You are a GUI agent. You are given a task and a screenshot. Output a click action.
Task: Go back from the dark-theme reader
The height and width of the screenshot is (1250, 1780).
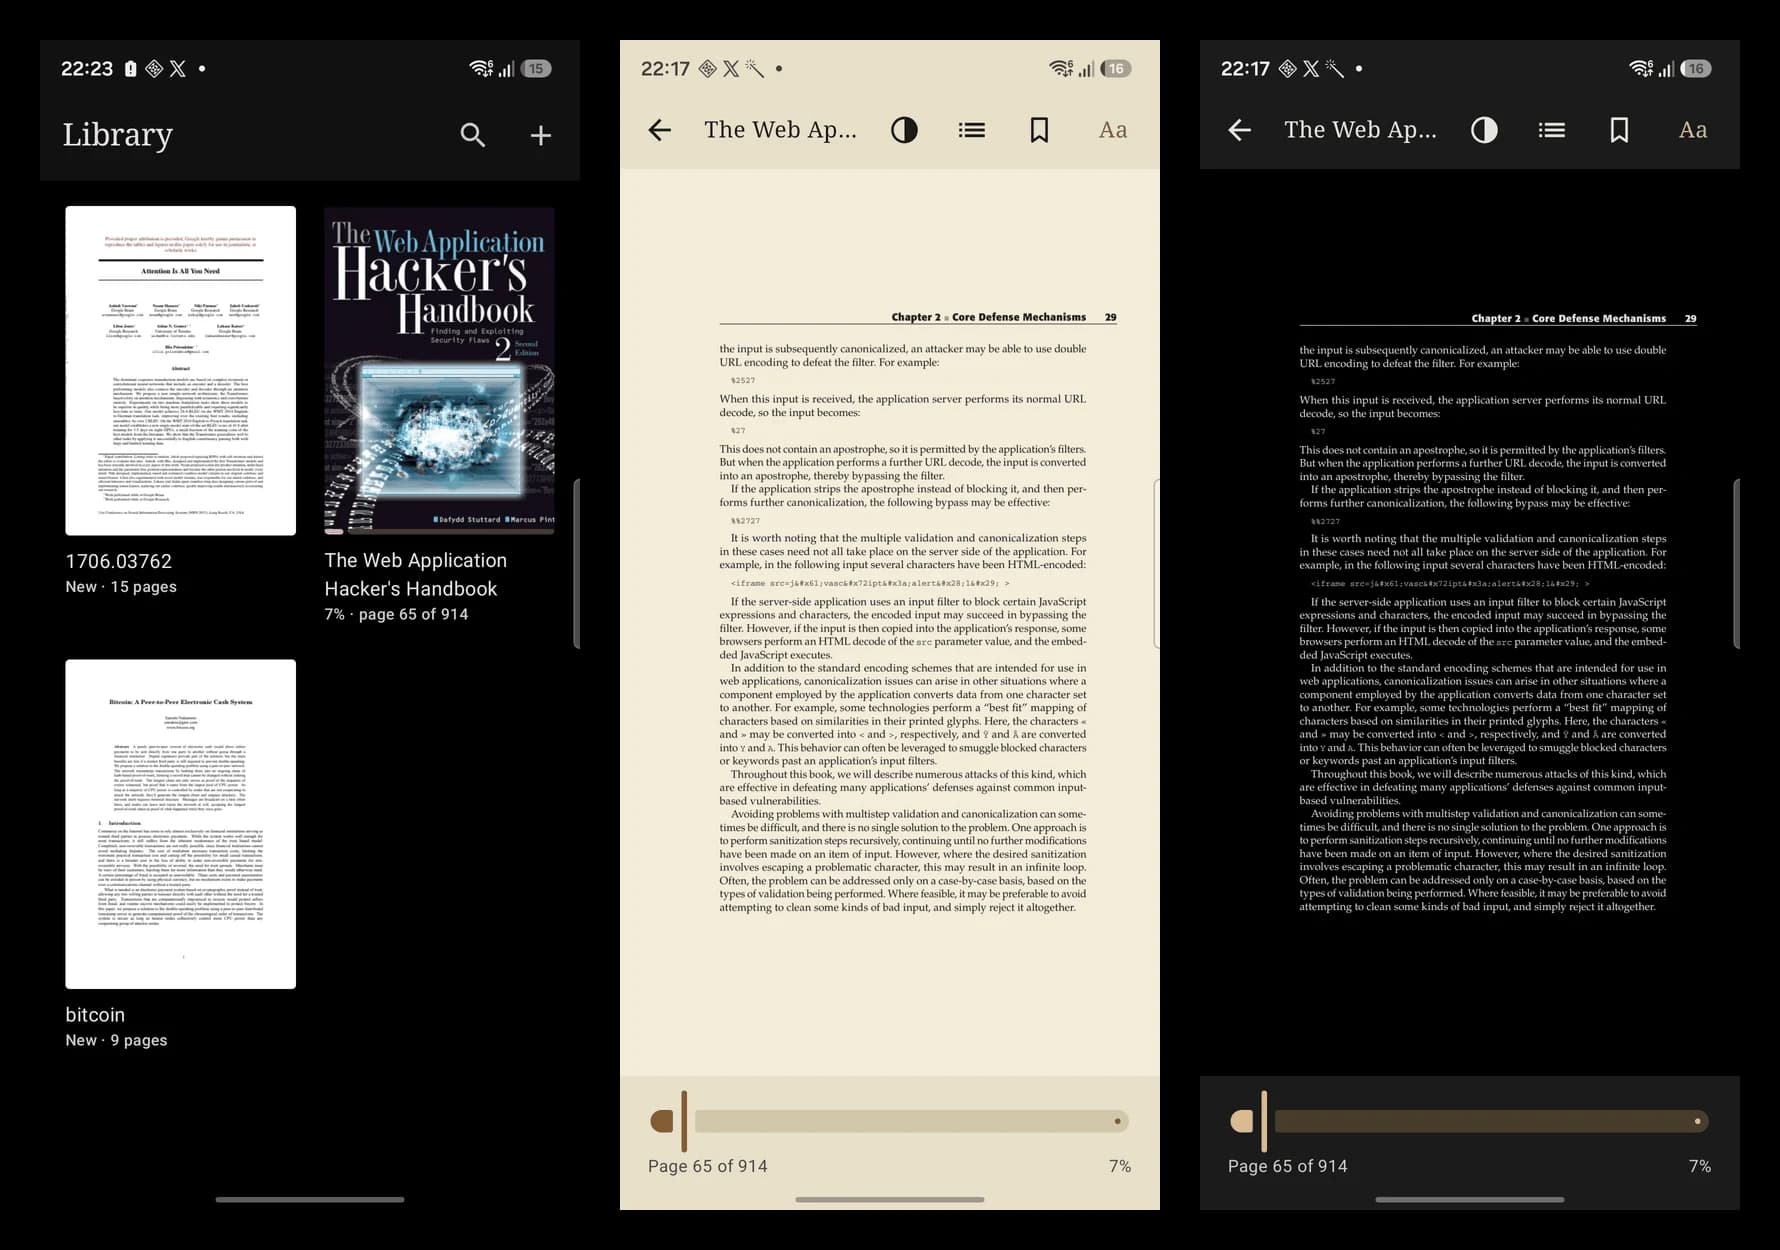[x=1239, y=130]
